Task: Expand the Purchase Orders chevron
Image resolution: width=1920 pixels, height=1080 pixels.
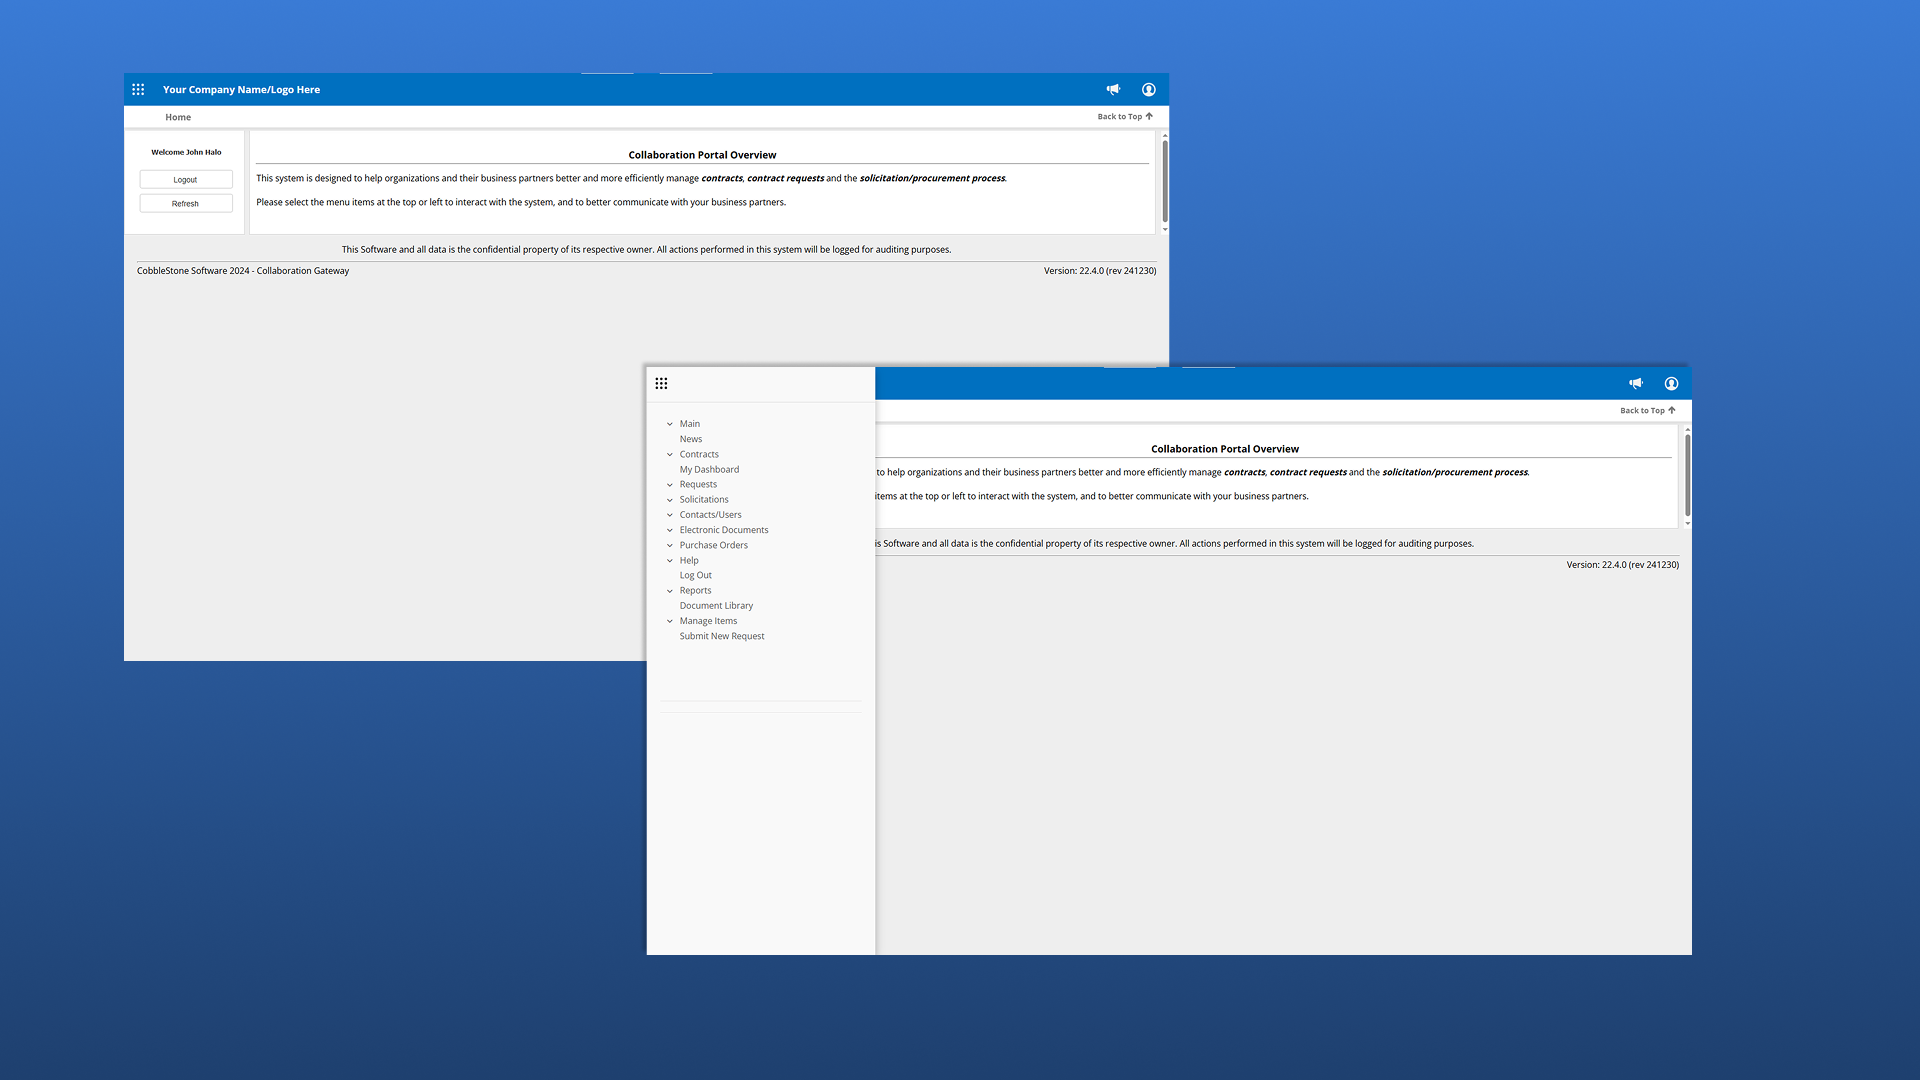Action: (x=670, y=545)
